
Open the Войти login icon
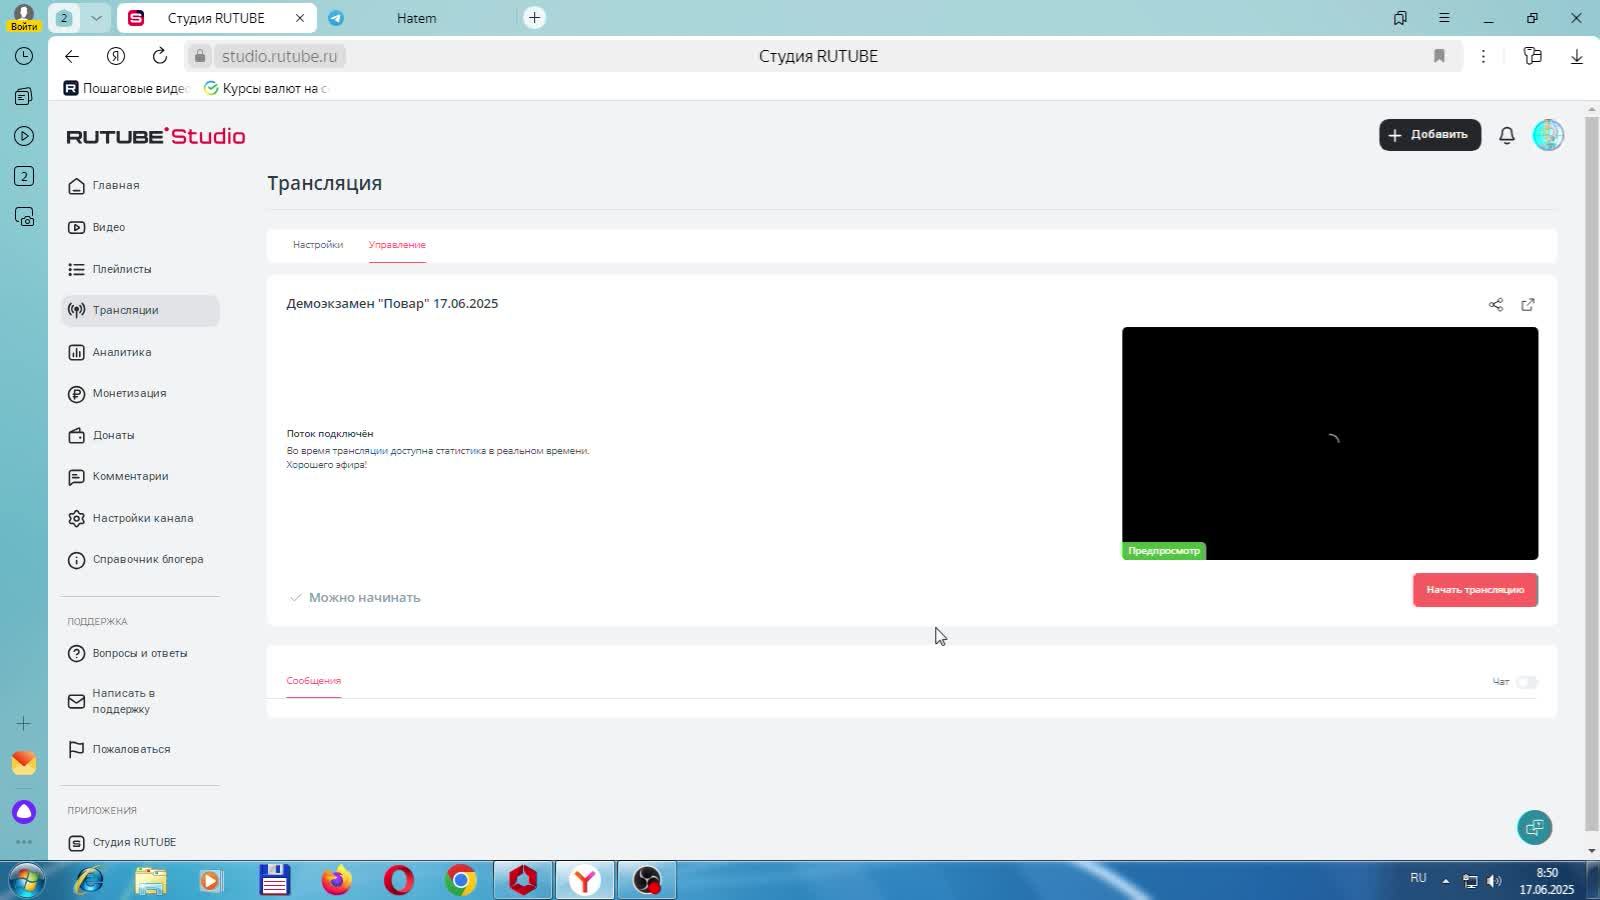24,17
